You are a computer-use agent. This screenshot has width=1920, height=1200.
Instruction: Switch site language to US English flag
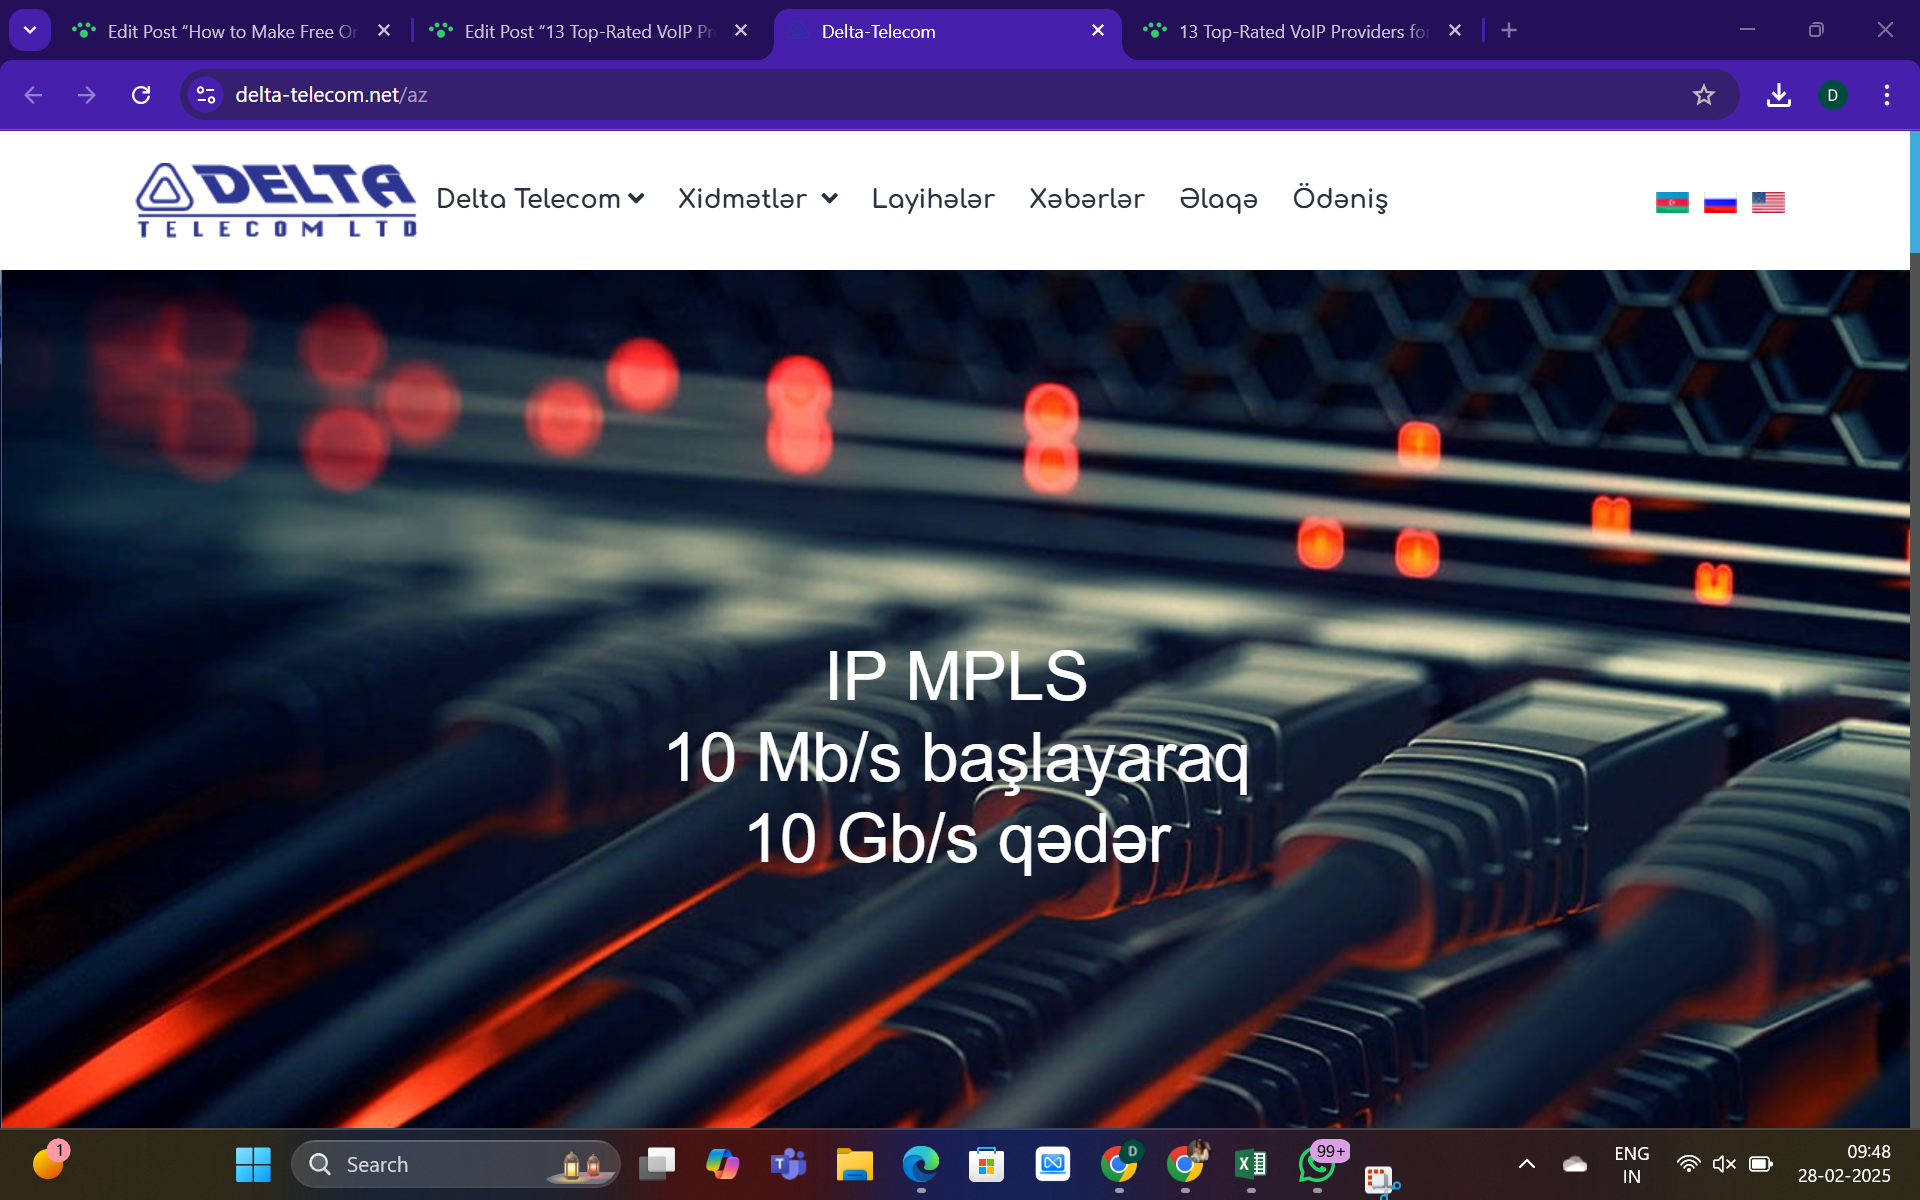coord(1768,203)
